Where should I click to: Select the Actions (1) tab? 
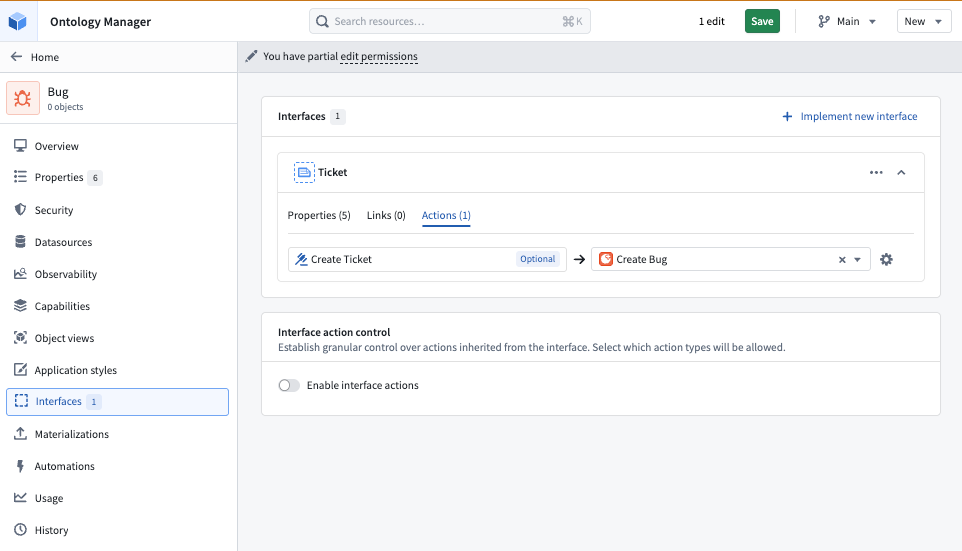[446, 215]
